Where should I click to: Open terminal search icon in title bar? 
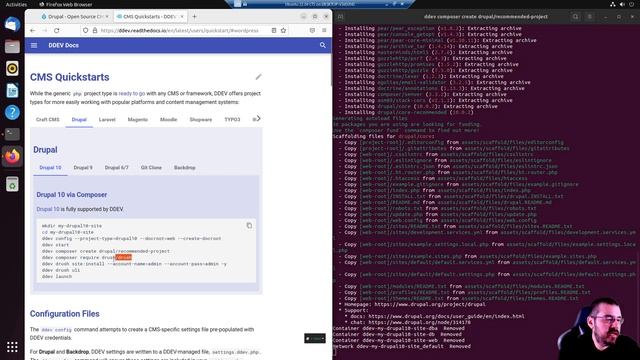[576, 17]
